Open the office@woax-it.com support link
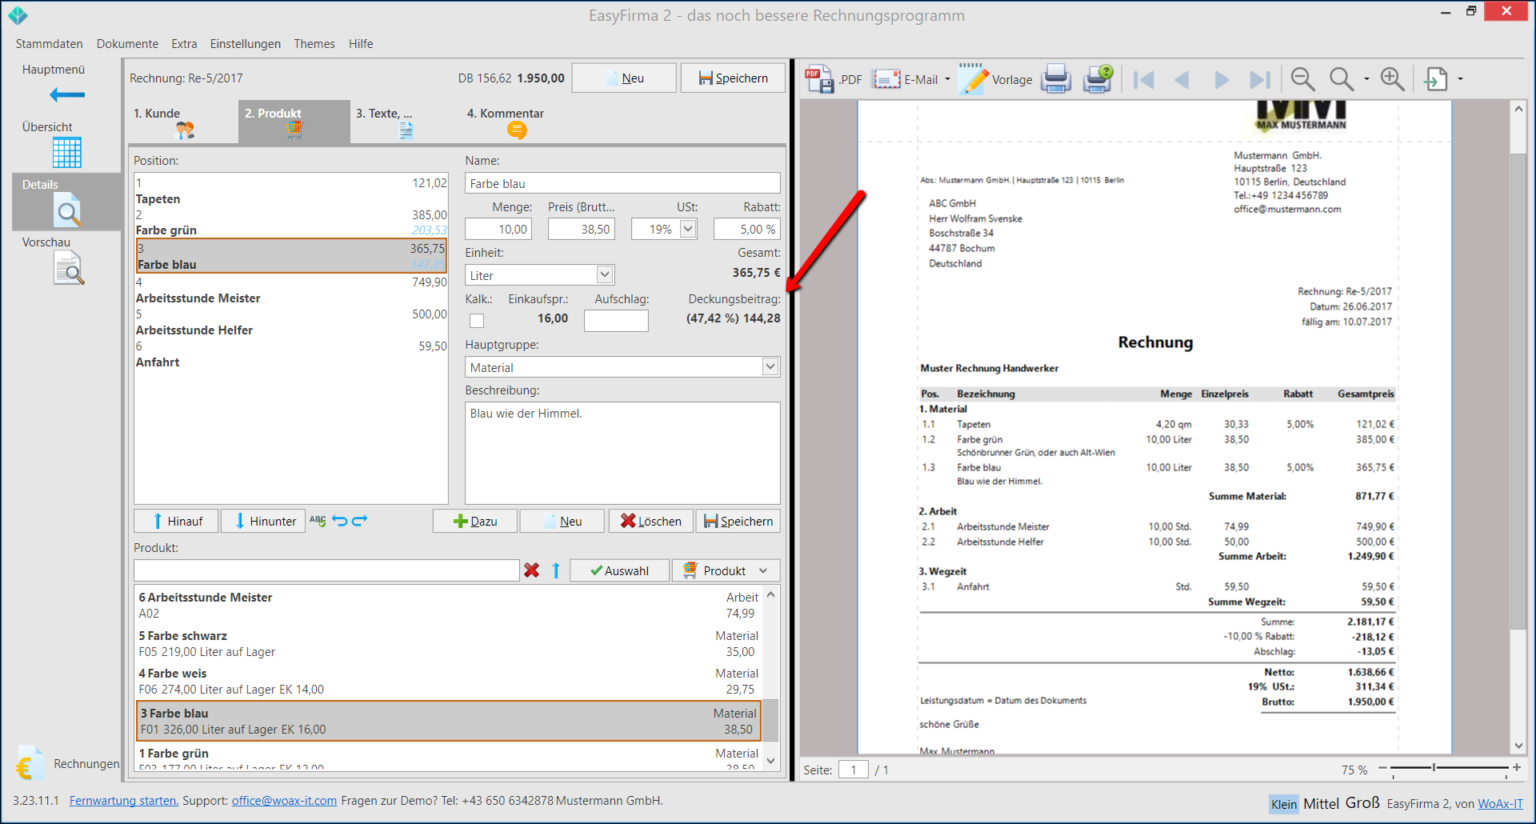Viewport: 1536px width, 824px height. (x=284, y=801)
